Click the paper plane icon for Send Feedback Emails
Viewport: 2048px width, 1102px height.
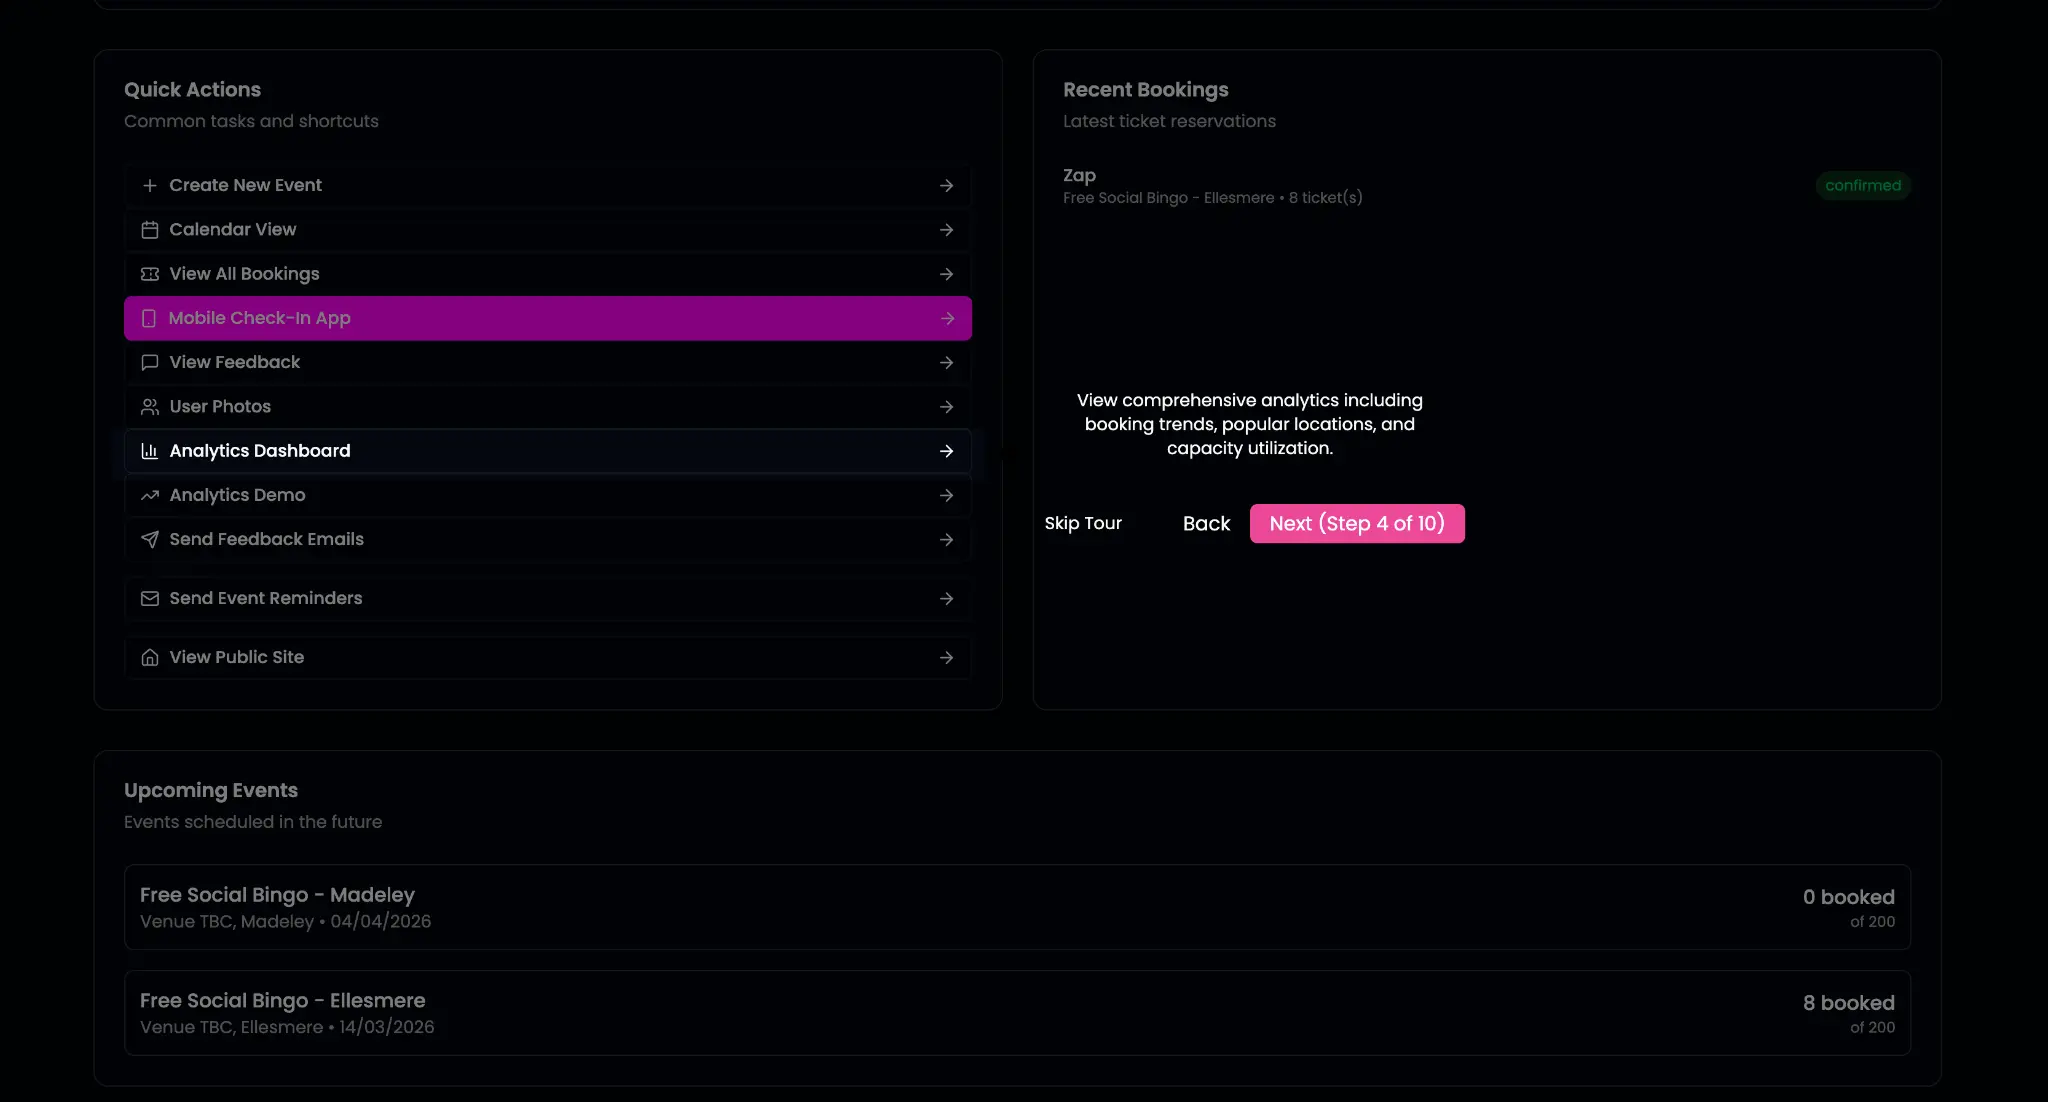coord(150,540)
